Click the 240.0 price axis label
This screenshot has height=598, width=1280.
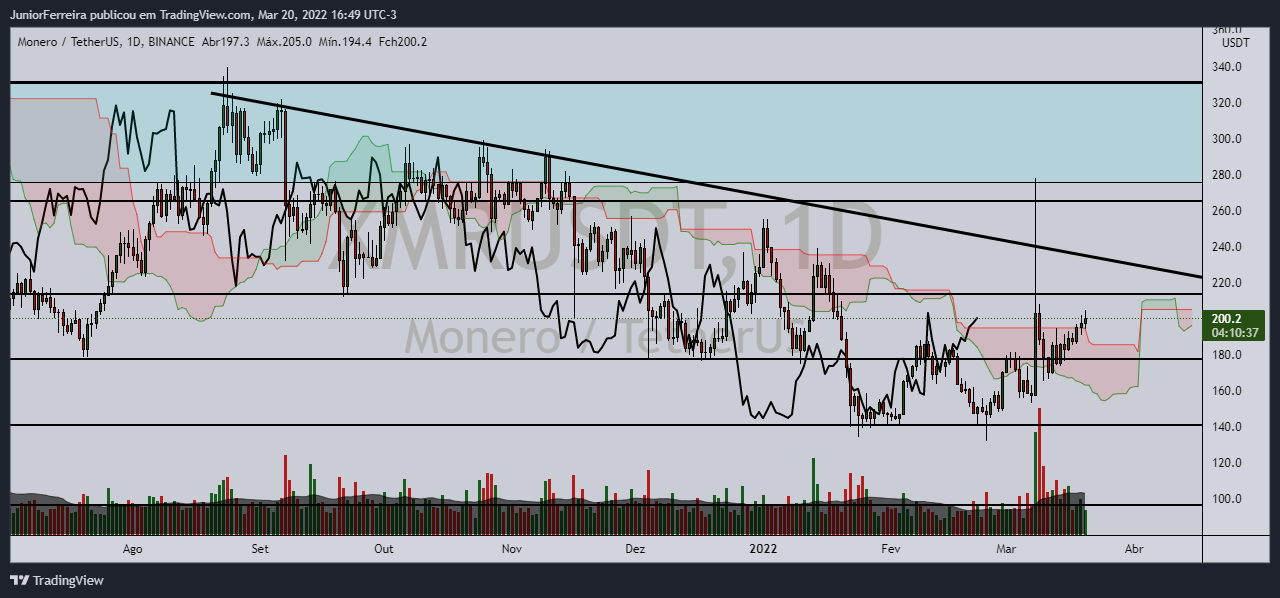pos(1228,247)
